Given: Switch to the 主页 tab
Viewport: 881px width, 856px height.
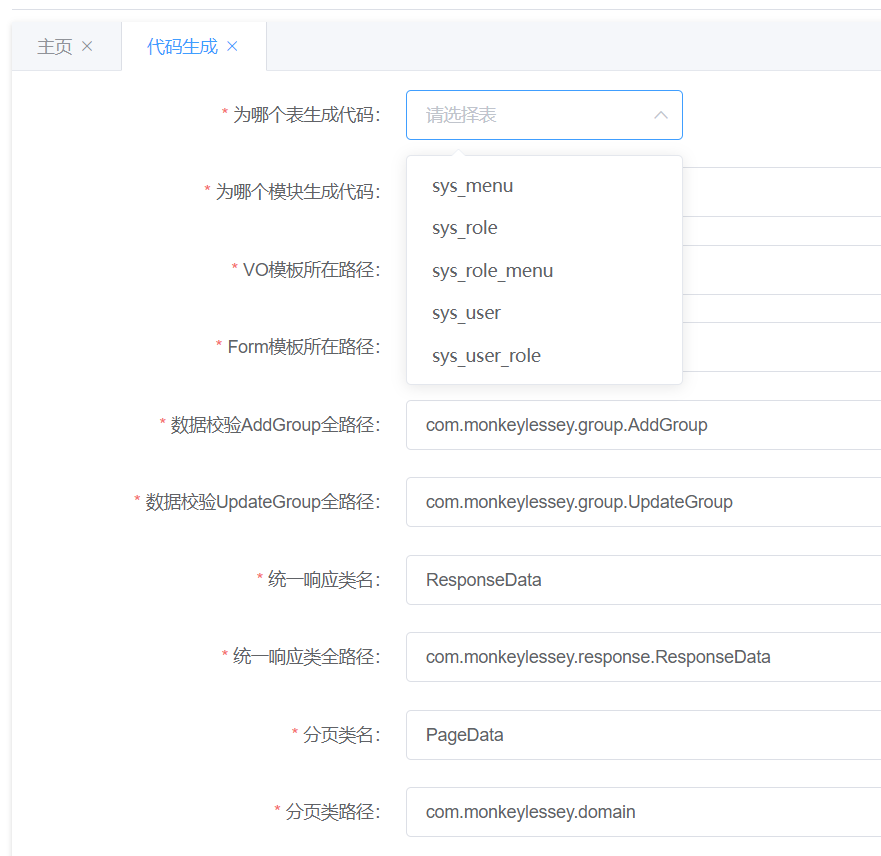Looking at the screenshot, I should point(54,47).
